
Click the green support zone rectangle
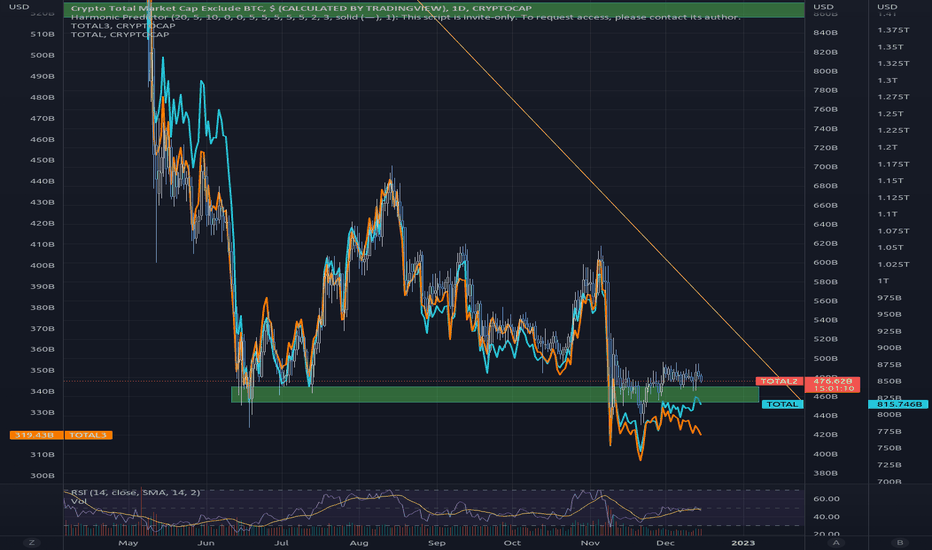495,395
